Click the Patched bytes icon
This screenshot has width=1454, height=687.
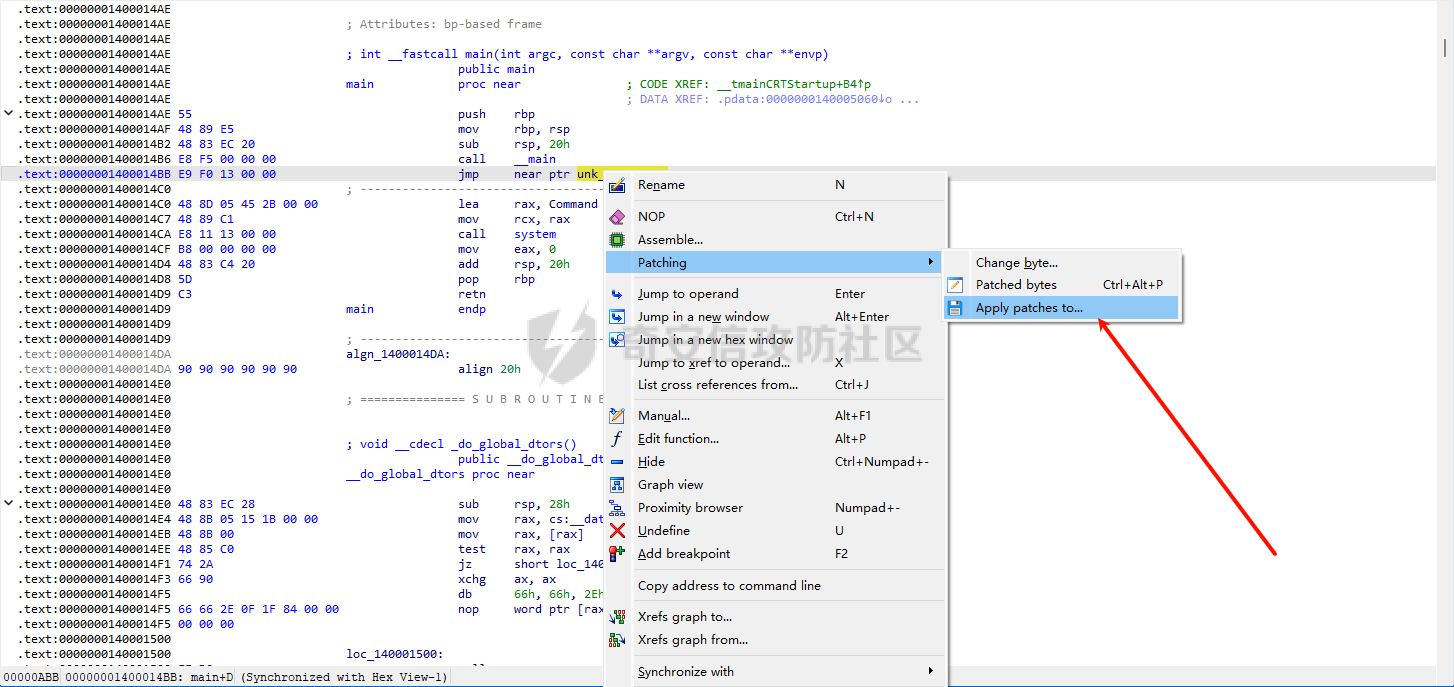tap(955, 285)
